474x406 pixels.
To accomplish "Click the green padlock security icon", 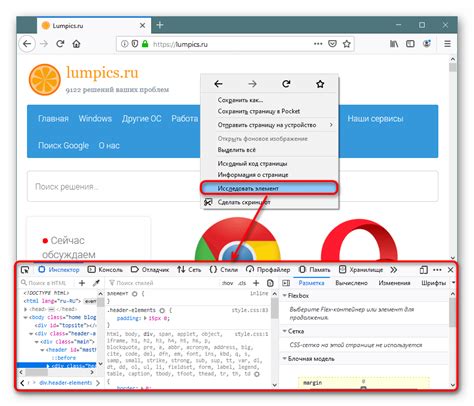I will click(145, 44).
